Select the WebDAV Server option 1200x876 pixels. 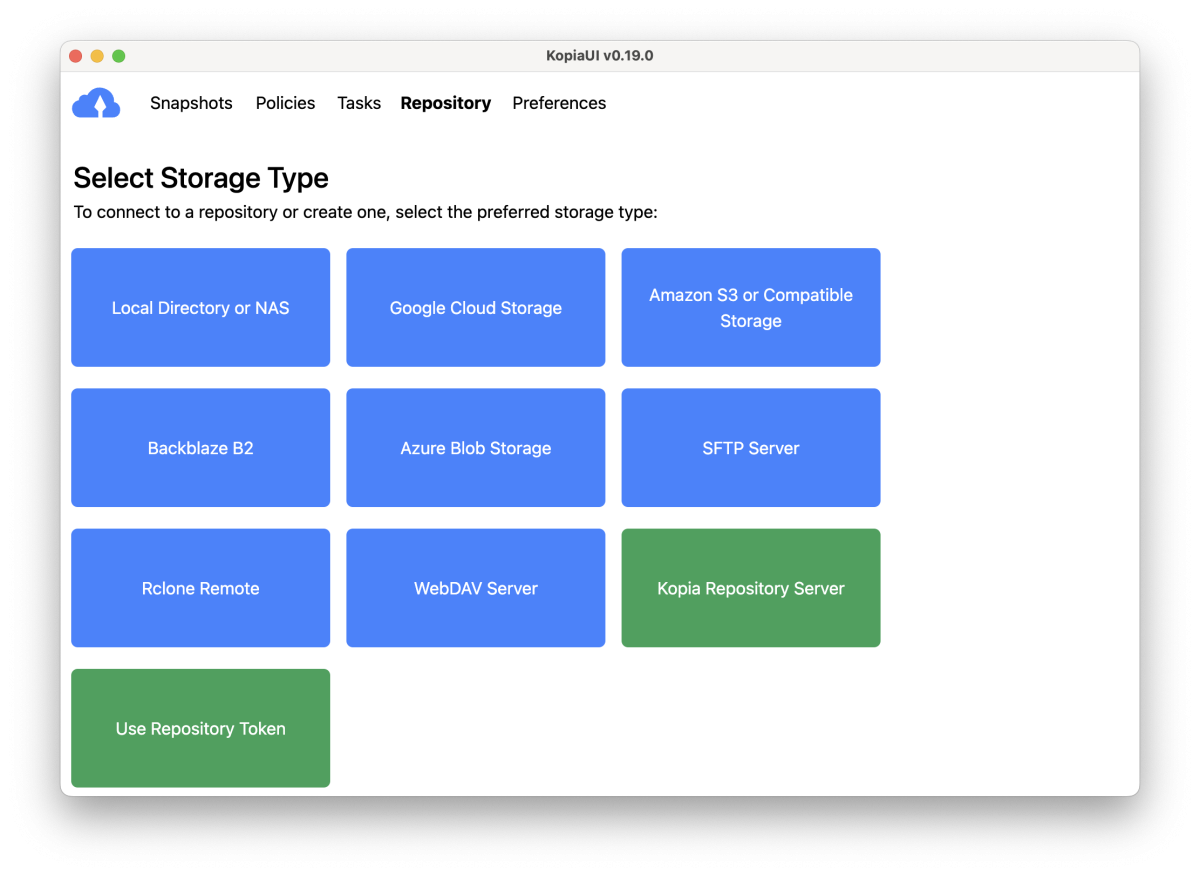pyautogui.click(x=475, y=588)
